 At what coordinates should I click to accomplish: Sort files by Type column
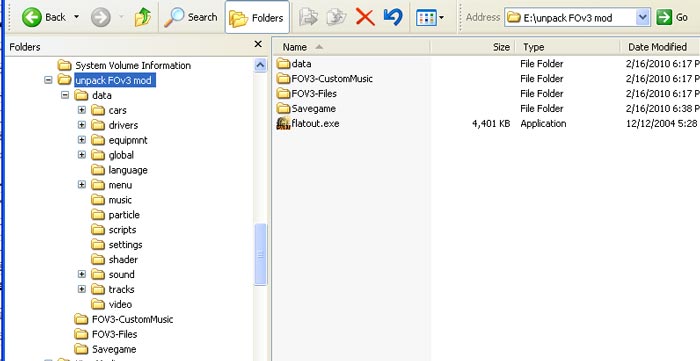coord(567,47)
